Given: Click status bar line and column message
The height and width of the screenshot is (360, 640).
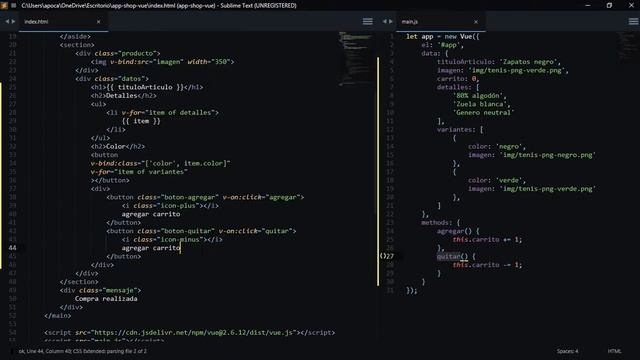Looking at the screenshot, I should click(82, 351).
